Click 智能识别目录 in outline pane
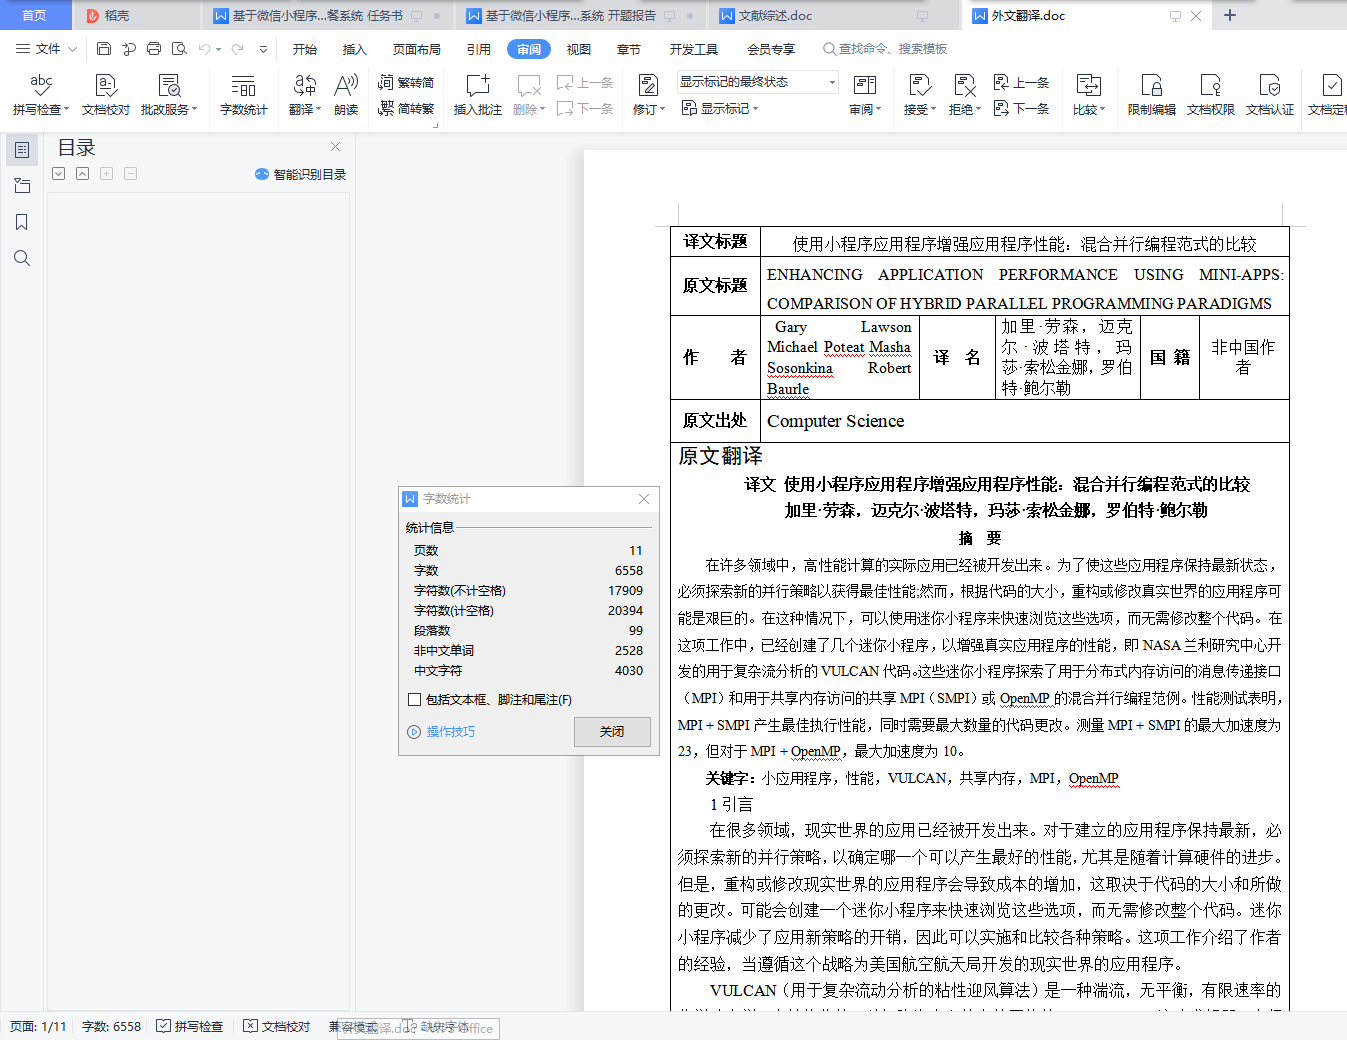1347x1040 pixels. (301, 174)
